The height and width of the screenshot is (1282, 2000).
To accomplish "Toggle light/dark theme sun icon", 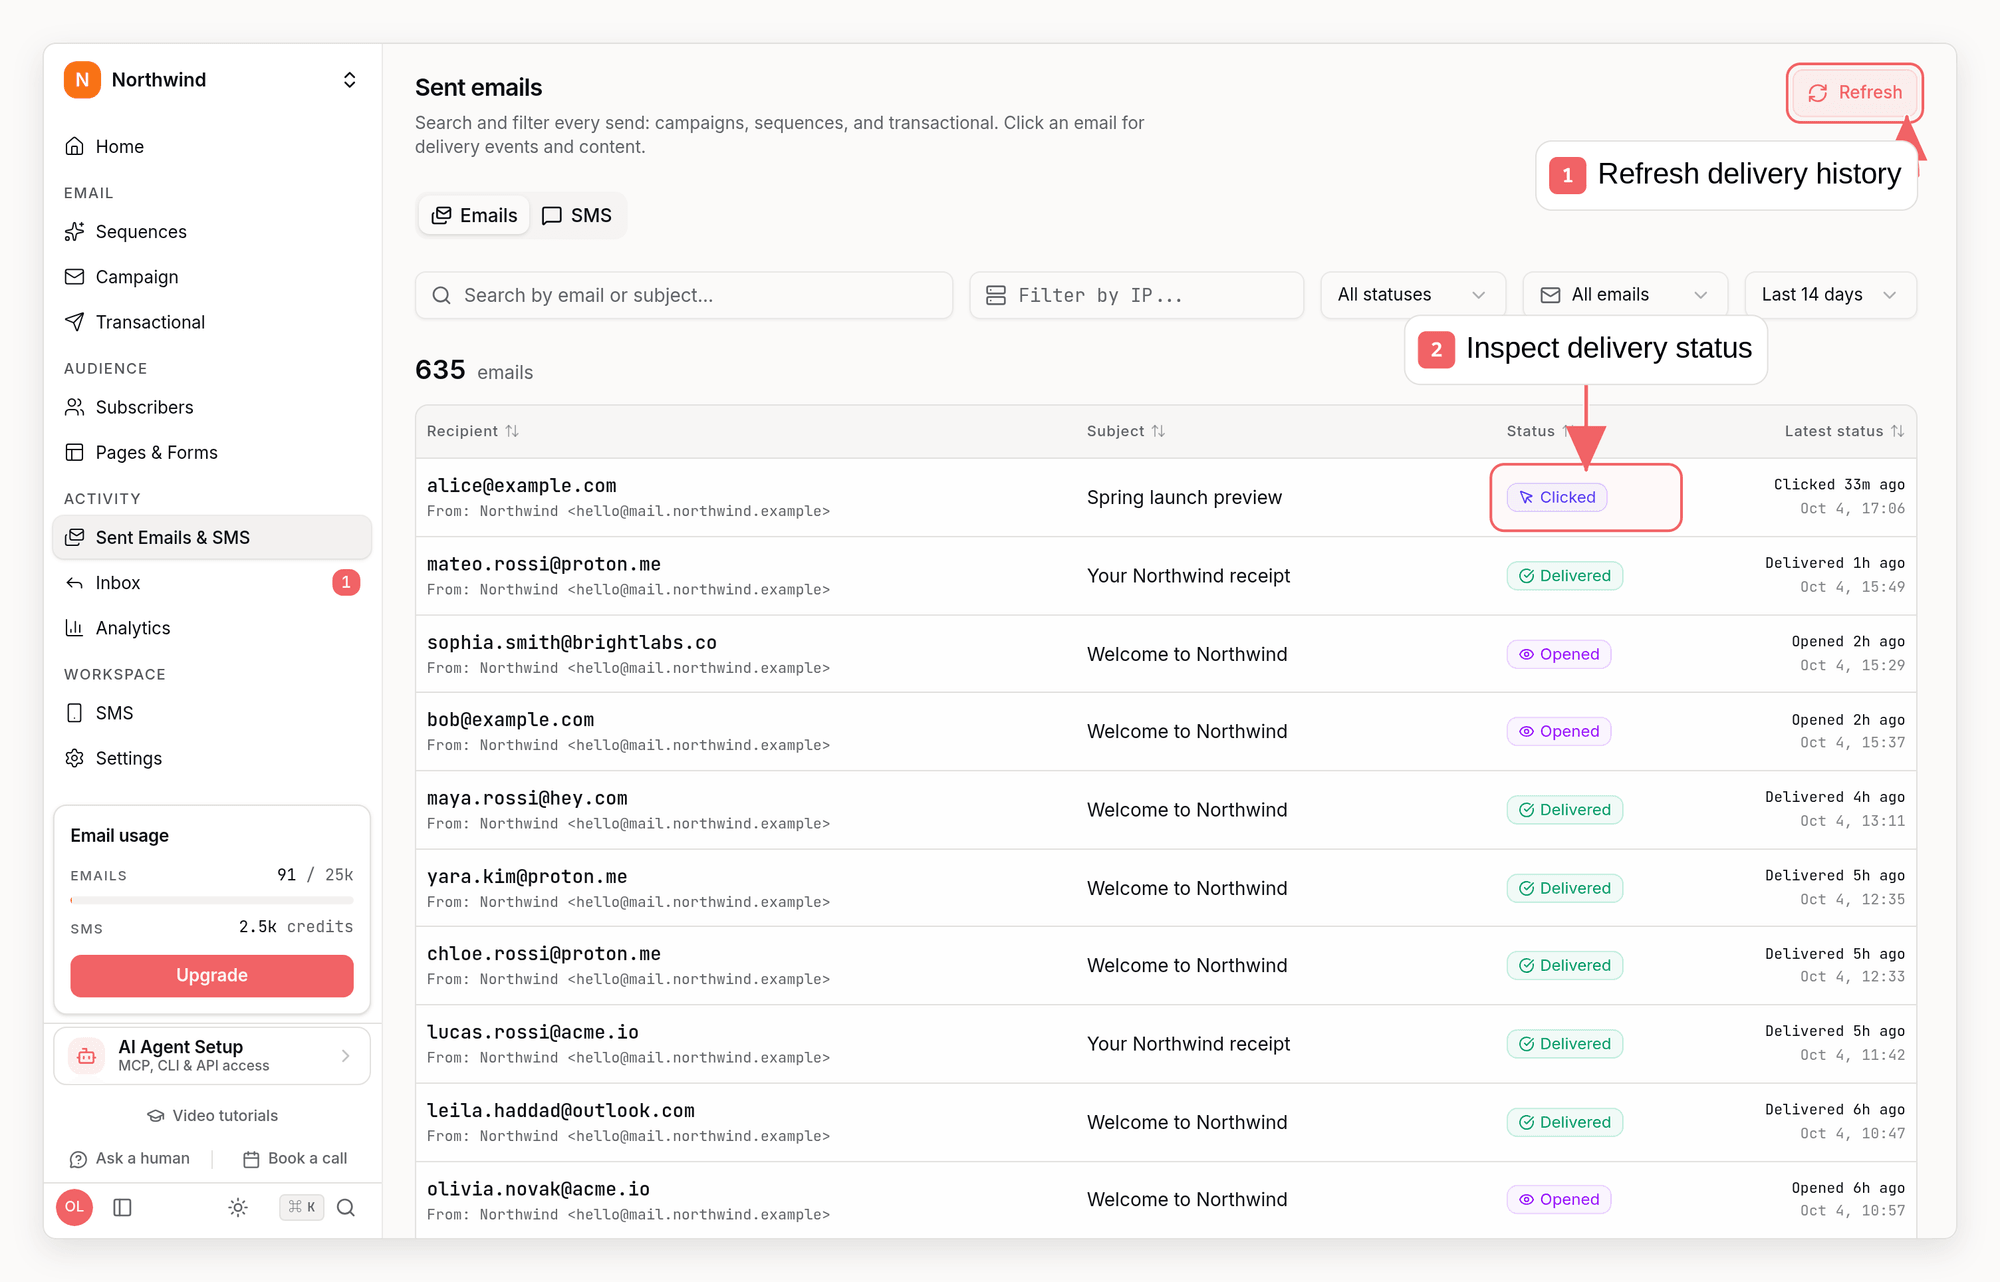I will click(x=238, y=1208).
